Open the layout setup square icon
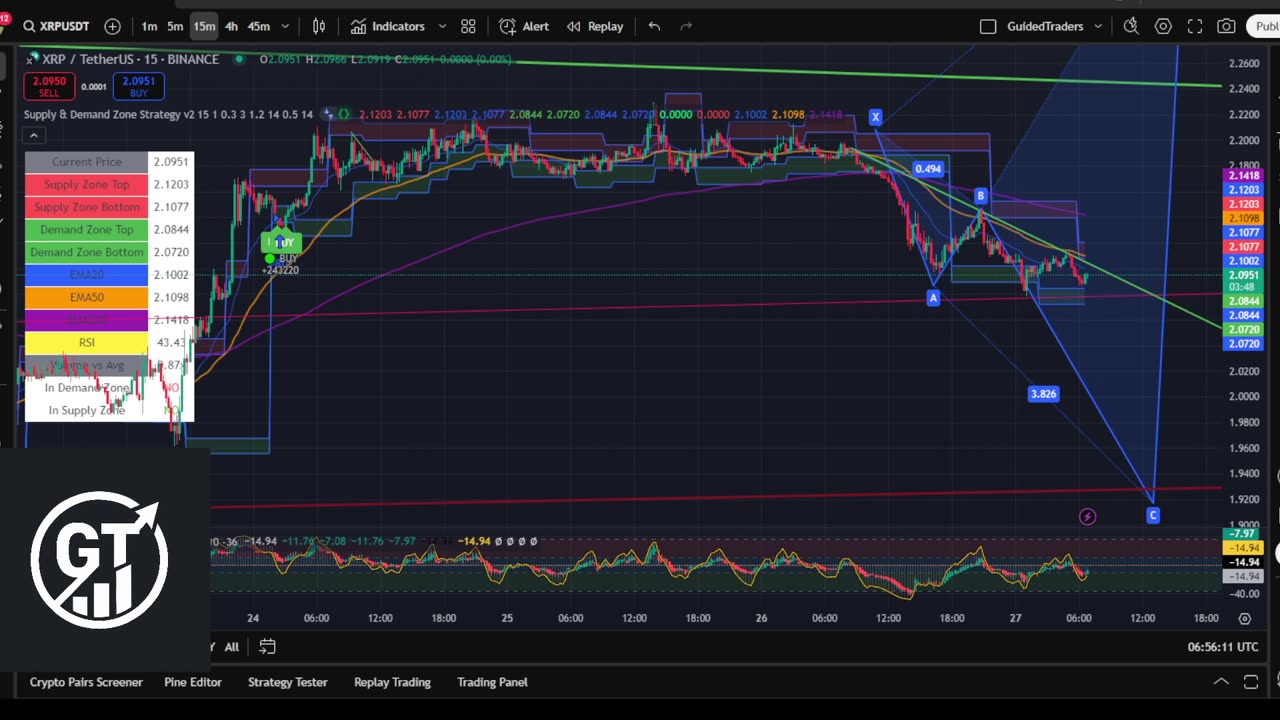 (988, 26)
